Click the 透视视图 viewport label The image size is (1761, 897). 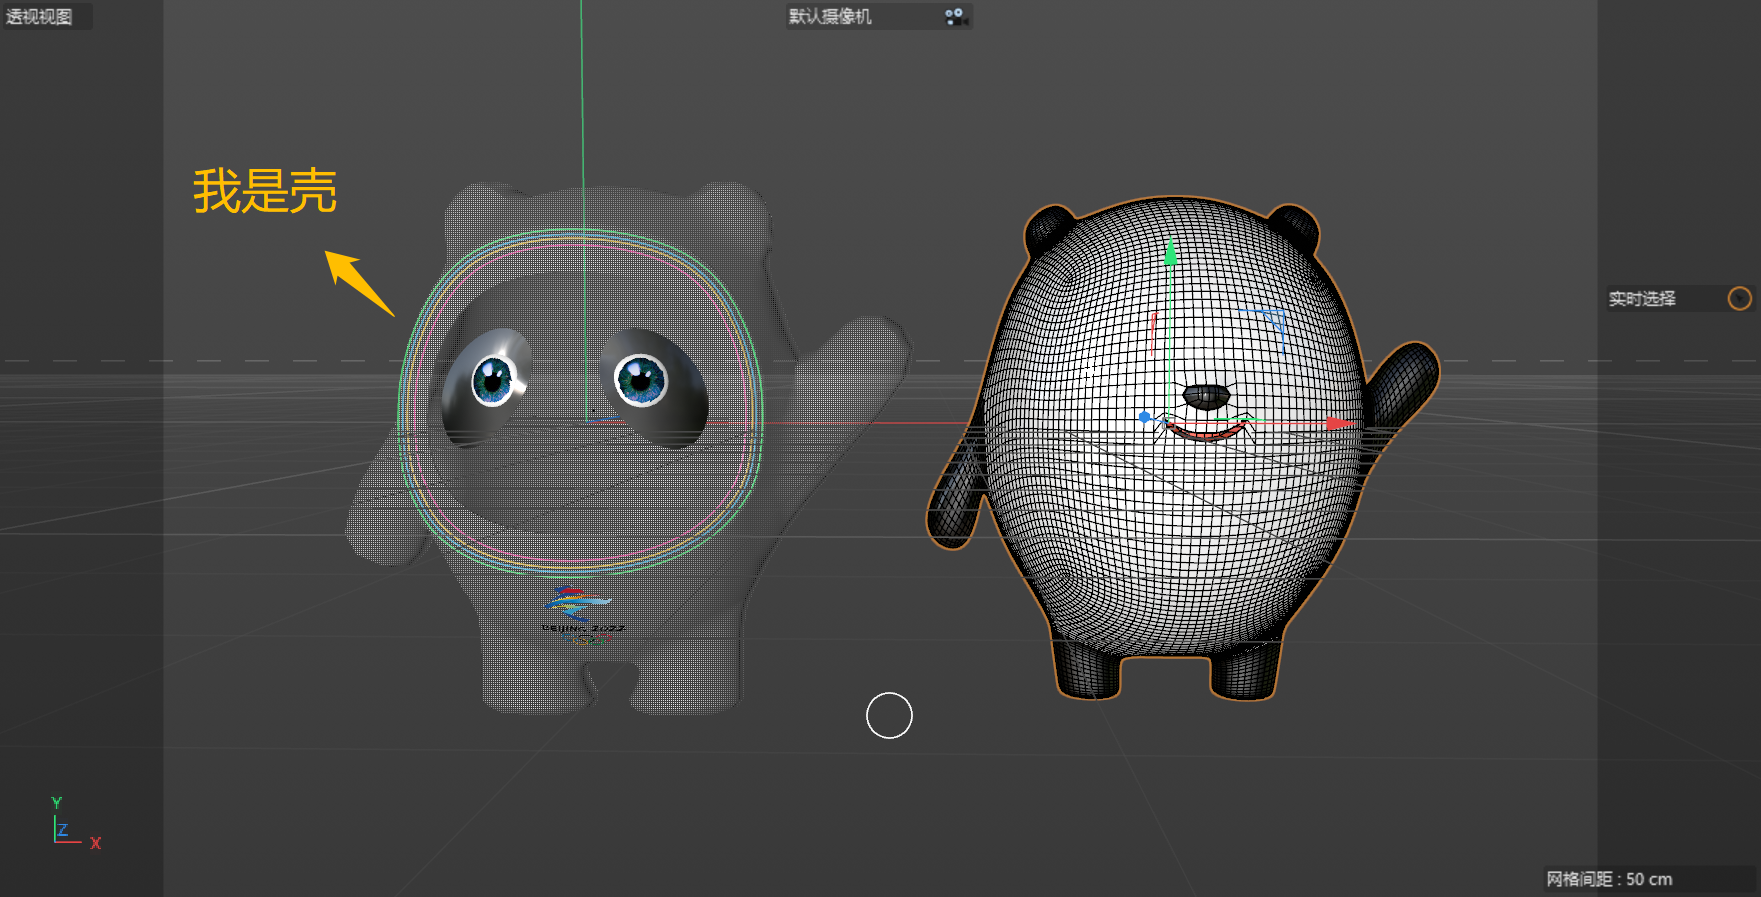pos(39,16)
